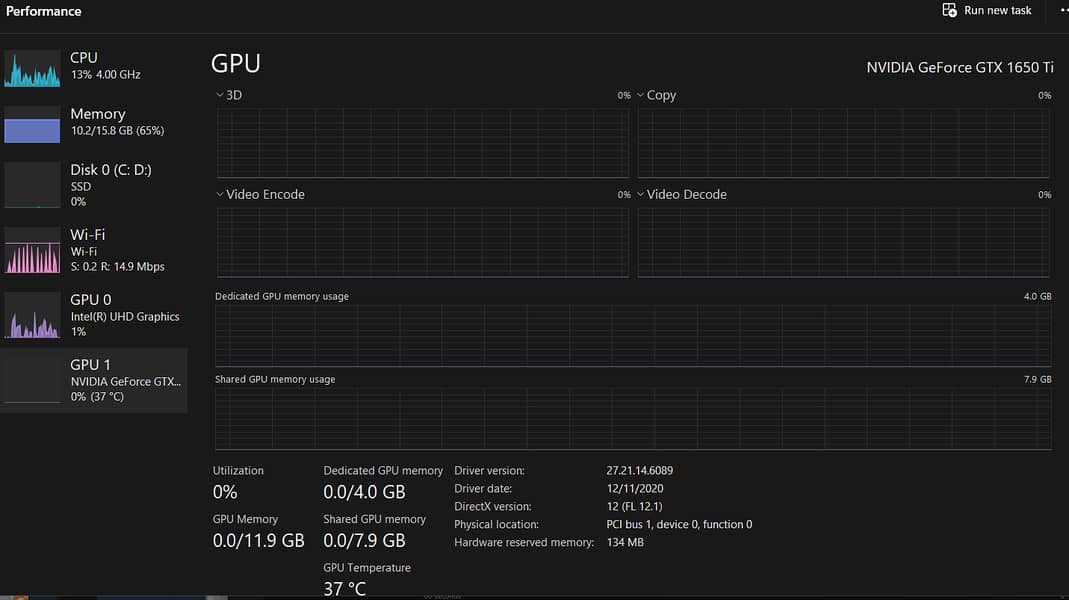1069x600 pixels.
Task: Click the Video Decode graph area
Action: (x=843, y=242)
